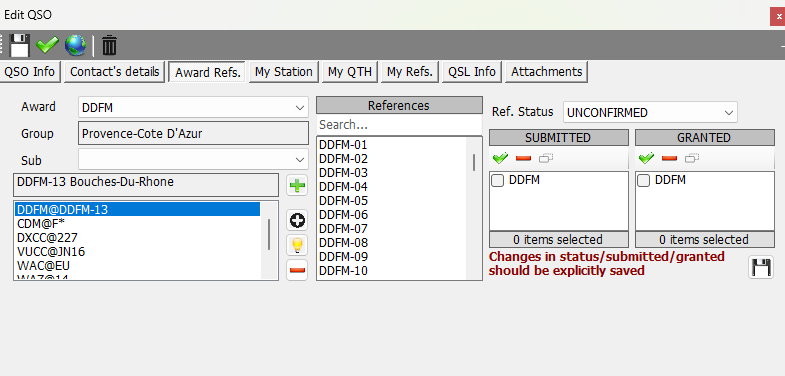The height and width of the screenshot is (376, 785).
Task: Click the globe lookup icon in toolbar
Action: (76, 46)
